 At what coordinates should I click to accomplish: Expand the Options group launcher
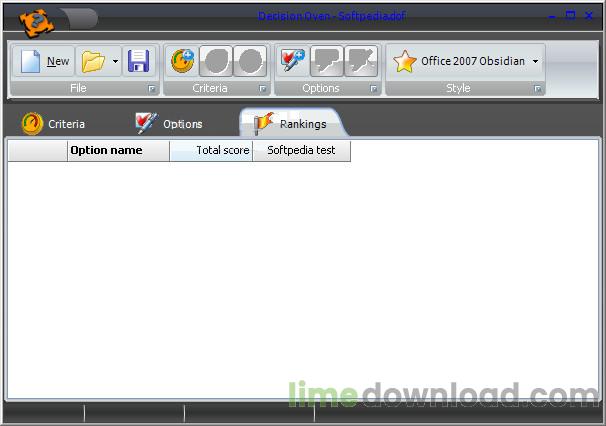(373, 89)
